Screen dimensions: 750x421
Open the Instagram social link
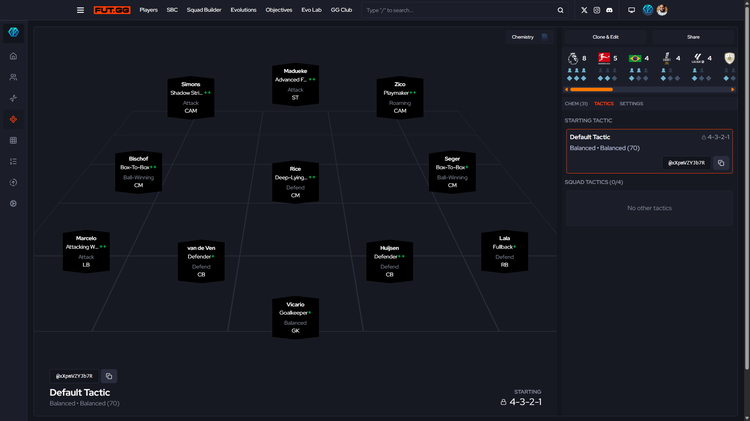tap(597, 10)
